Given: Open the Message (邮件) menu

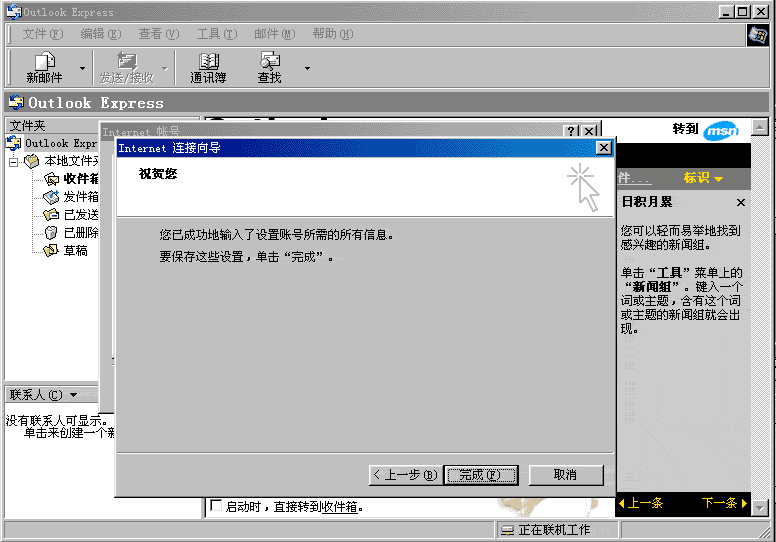Looking at the screenshot, I should 275,34.
